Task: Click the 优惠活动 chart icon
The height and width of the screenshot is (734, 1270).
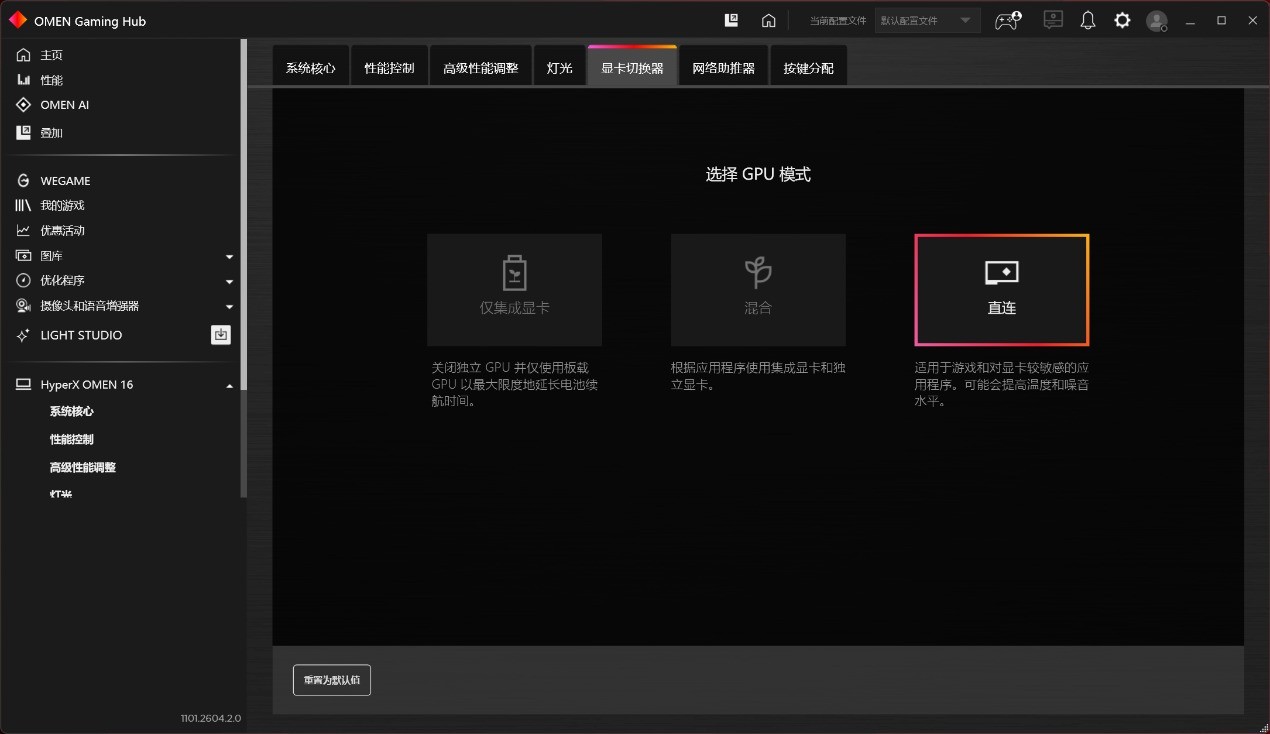Action: tap(24, 230)
